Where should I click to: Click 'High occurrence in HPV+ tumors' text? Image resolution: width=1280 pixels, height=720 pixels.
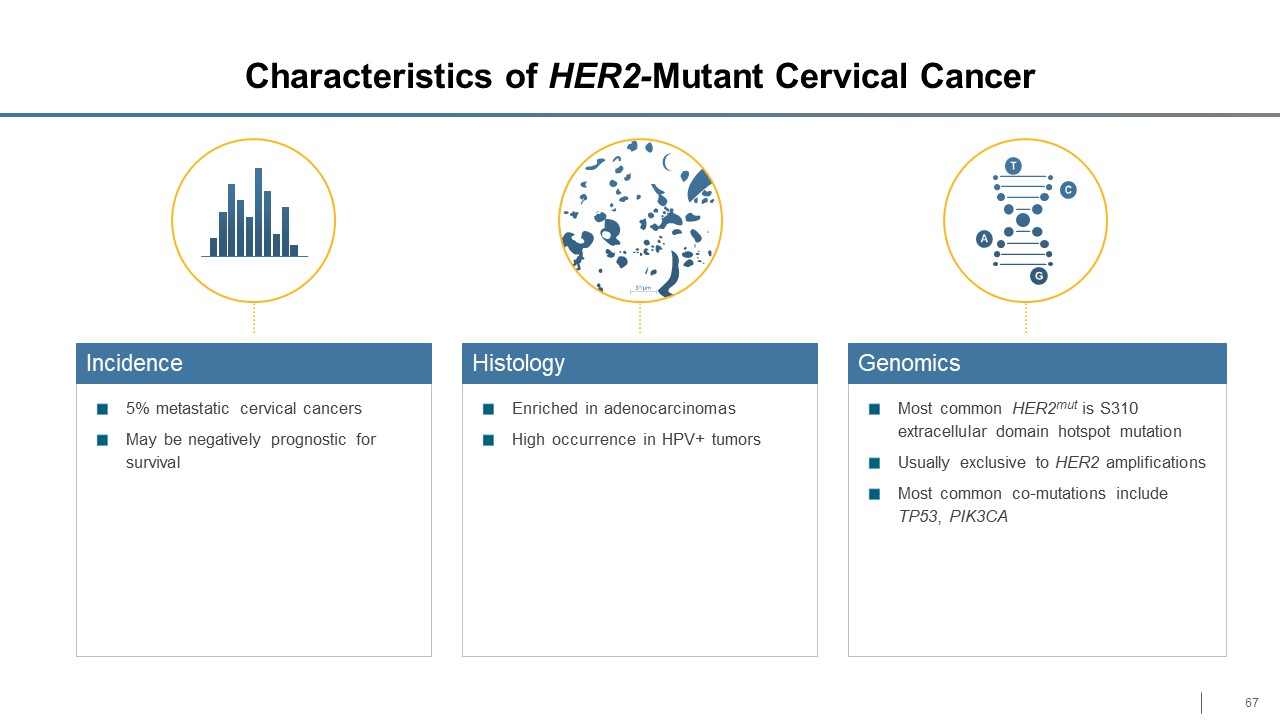pos(636,439)
